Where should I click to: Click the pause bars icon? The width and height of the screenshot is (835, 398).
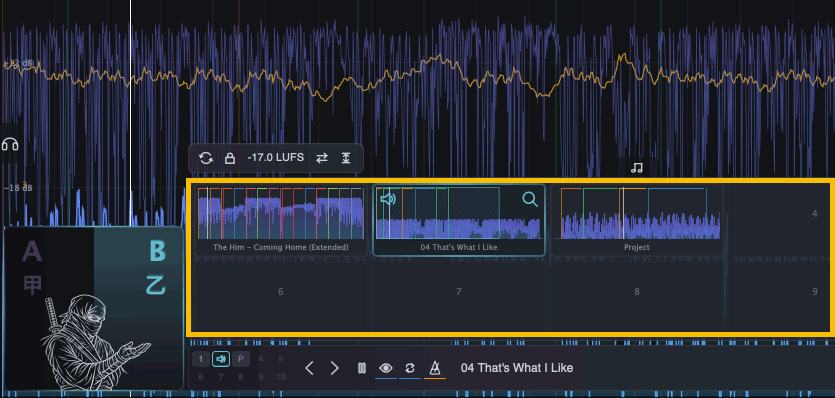(x=362, y=368)
